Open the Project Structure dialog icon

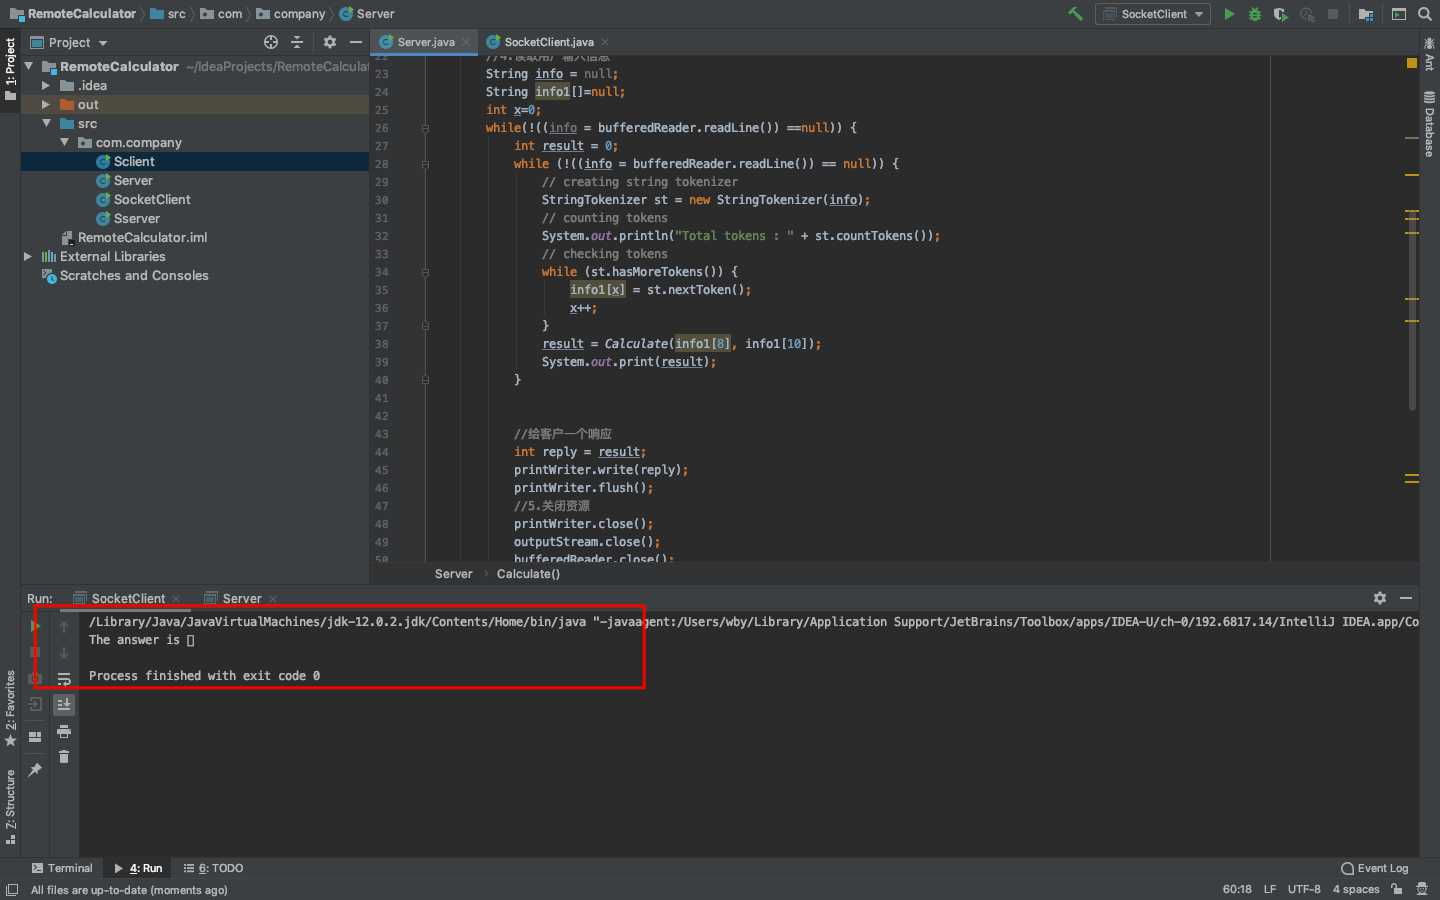[1365, 14]
